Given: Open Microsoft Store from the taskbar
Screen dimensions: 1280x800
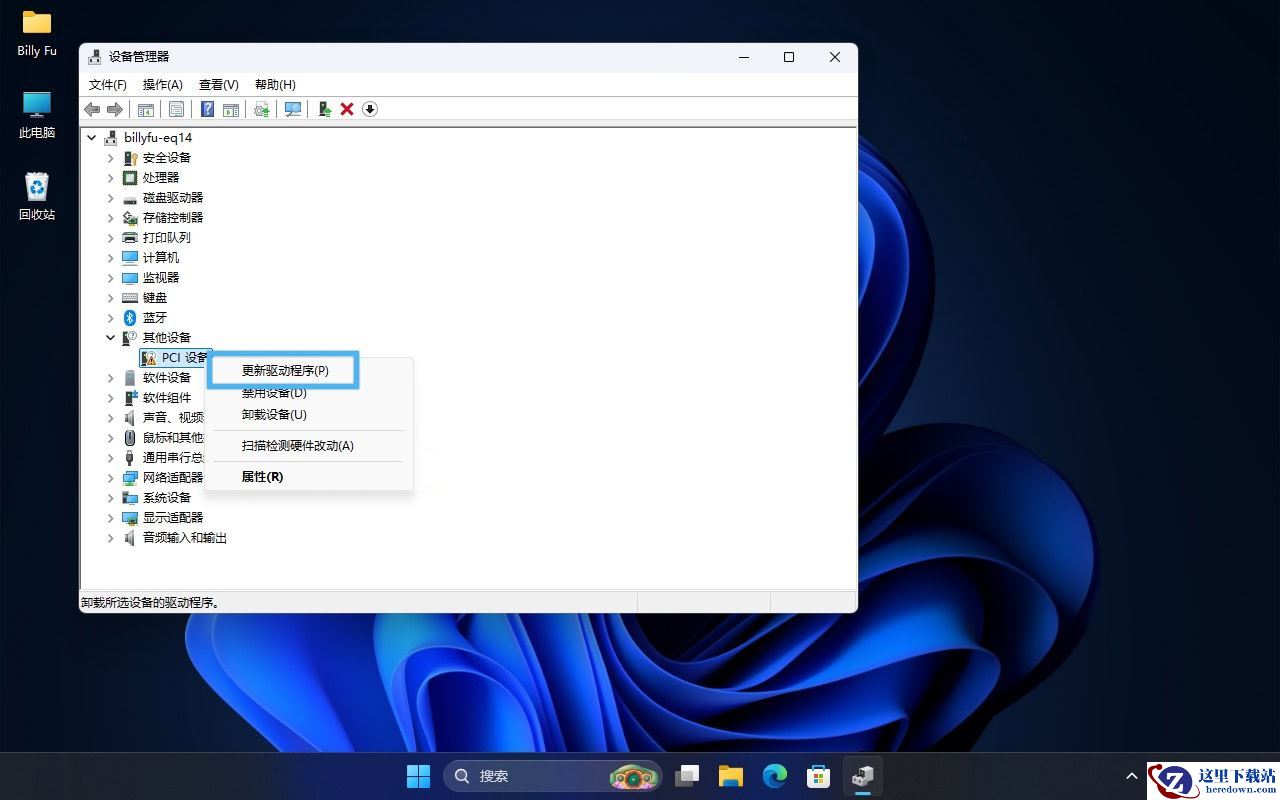Looking at the screenshot, I should point(819,776).
